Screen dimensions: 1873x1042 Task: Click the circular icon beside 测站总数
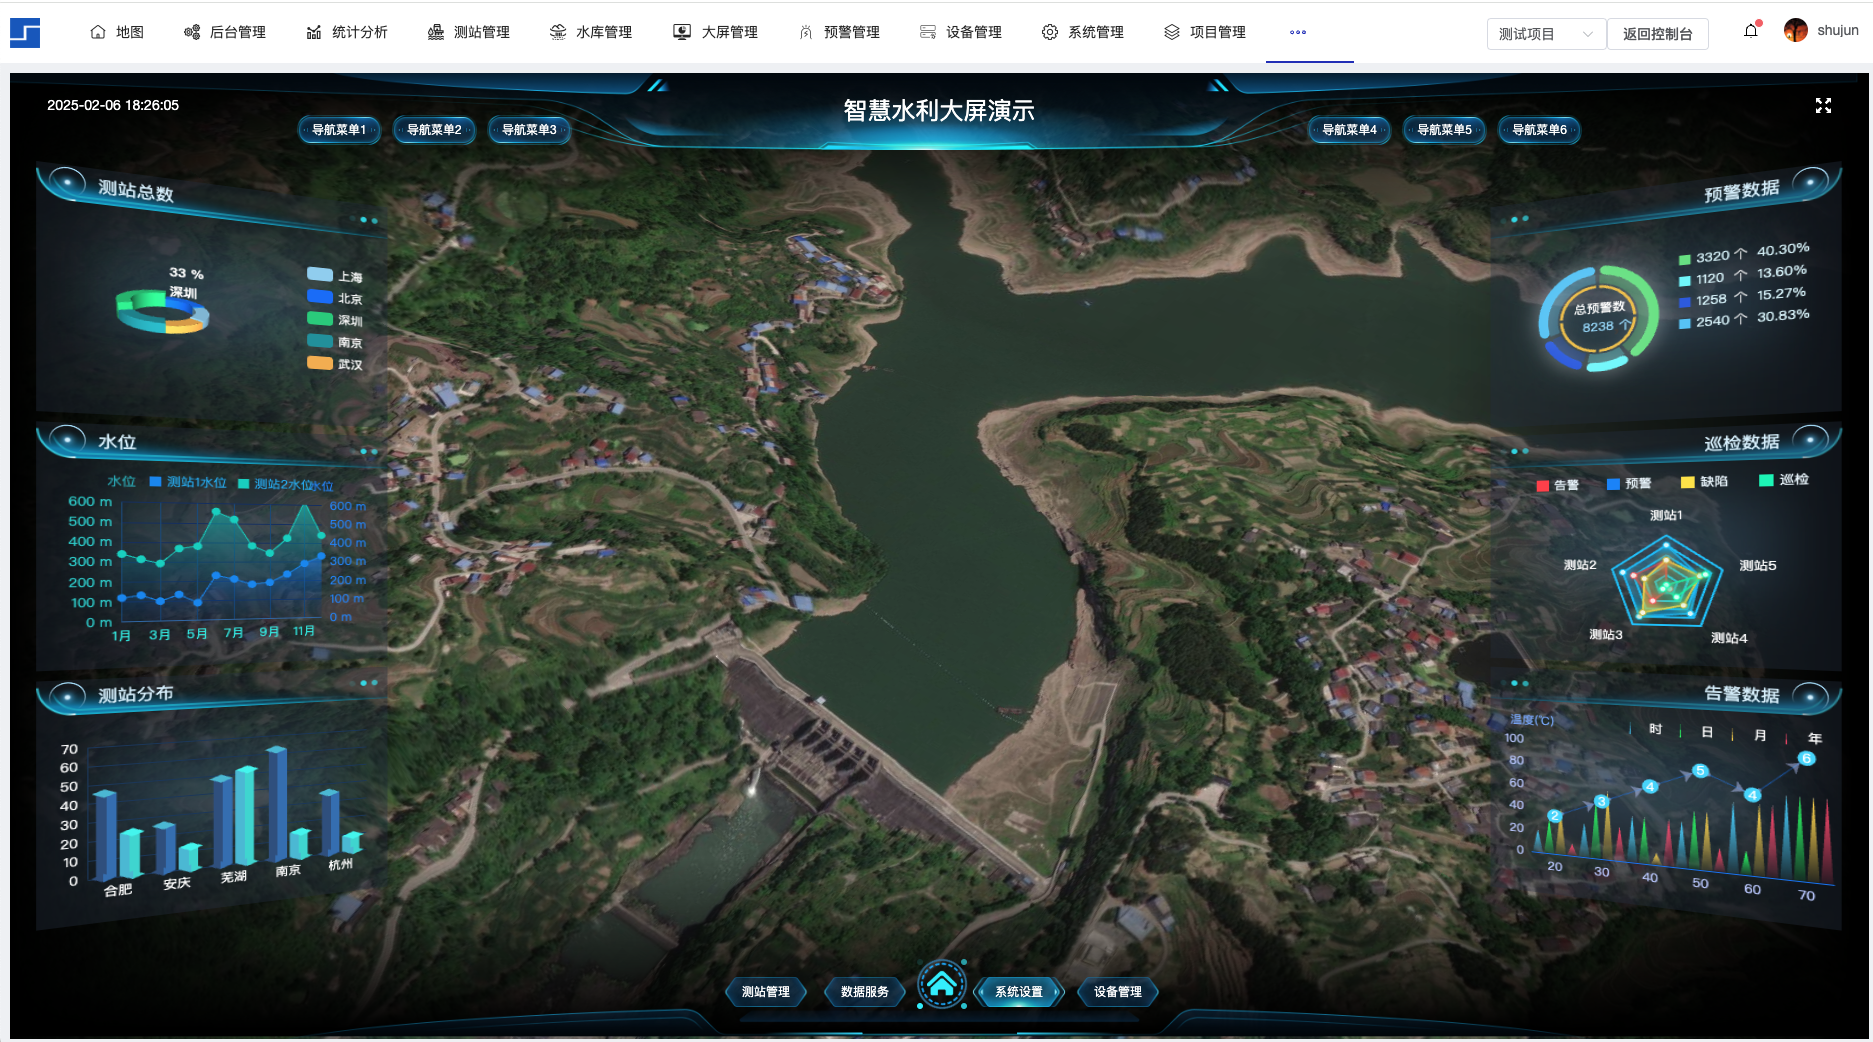(67, 182)
